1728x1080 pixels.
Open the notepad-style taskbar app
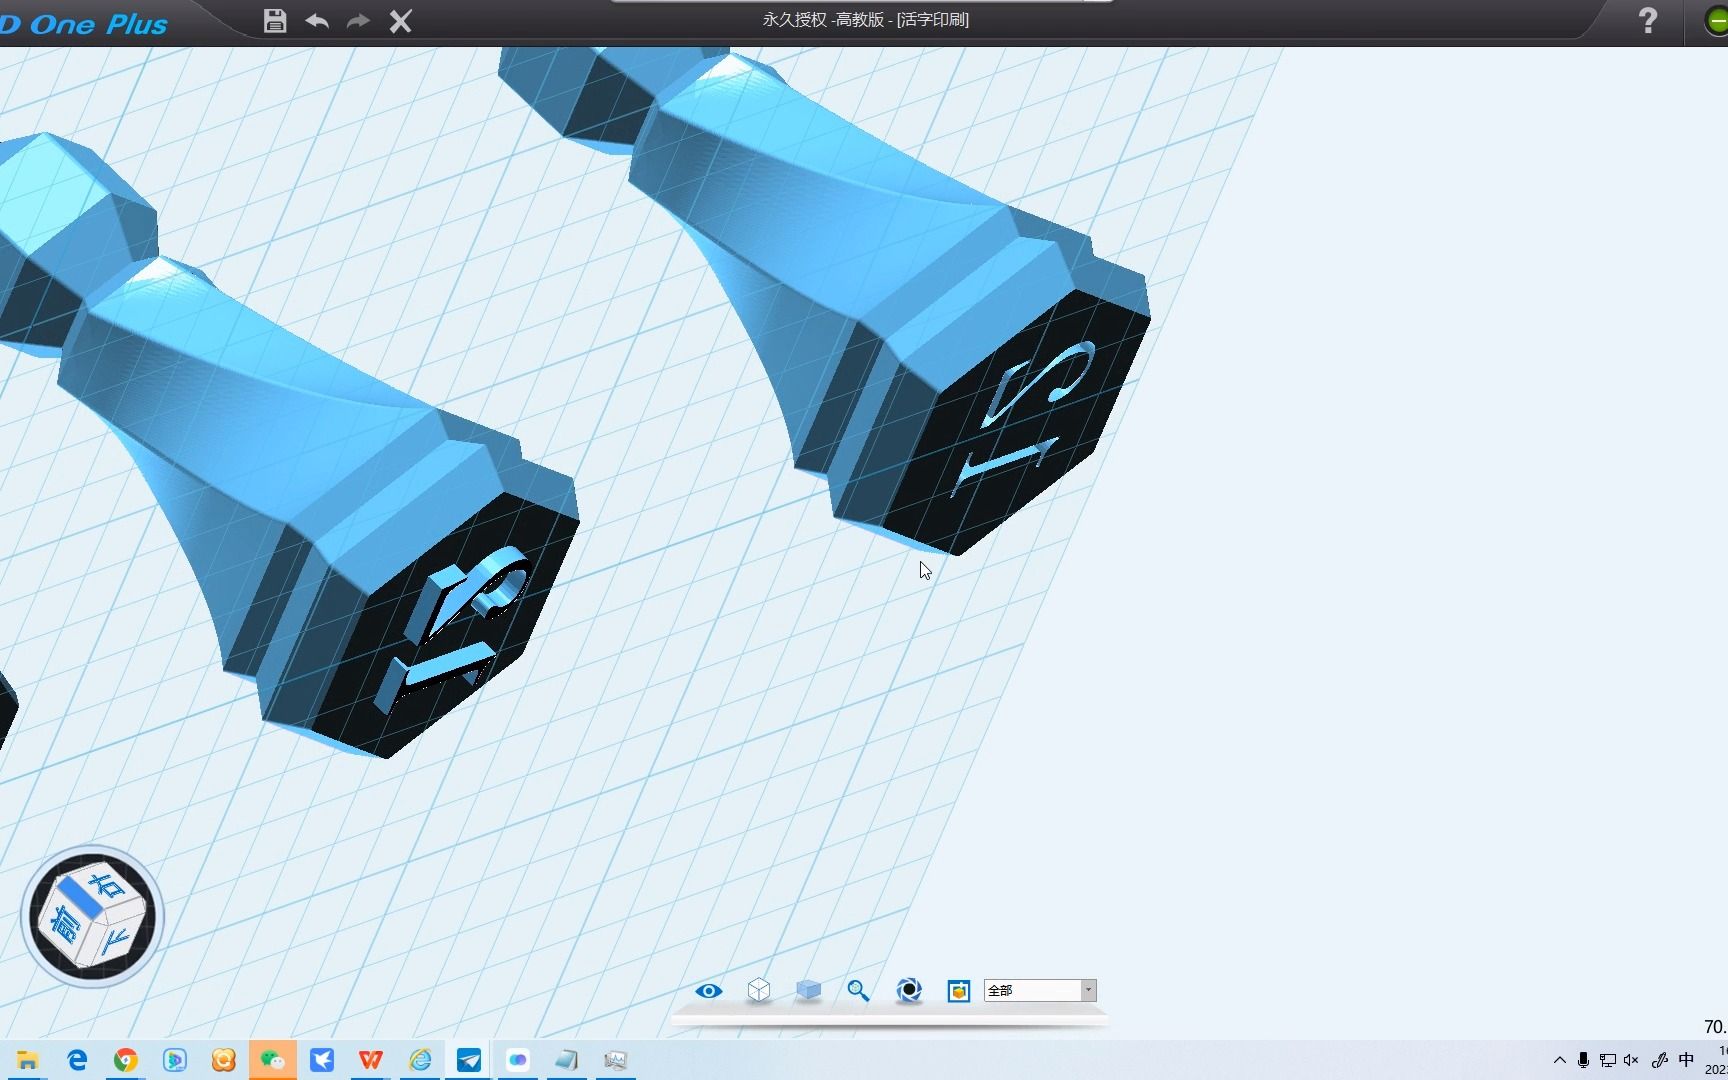[567, 1060]
